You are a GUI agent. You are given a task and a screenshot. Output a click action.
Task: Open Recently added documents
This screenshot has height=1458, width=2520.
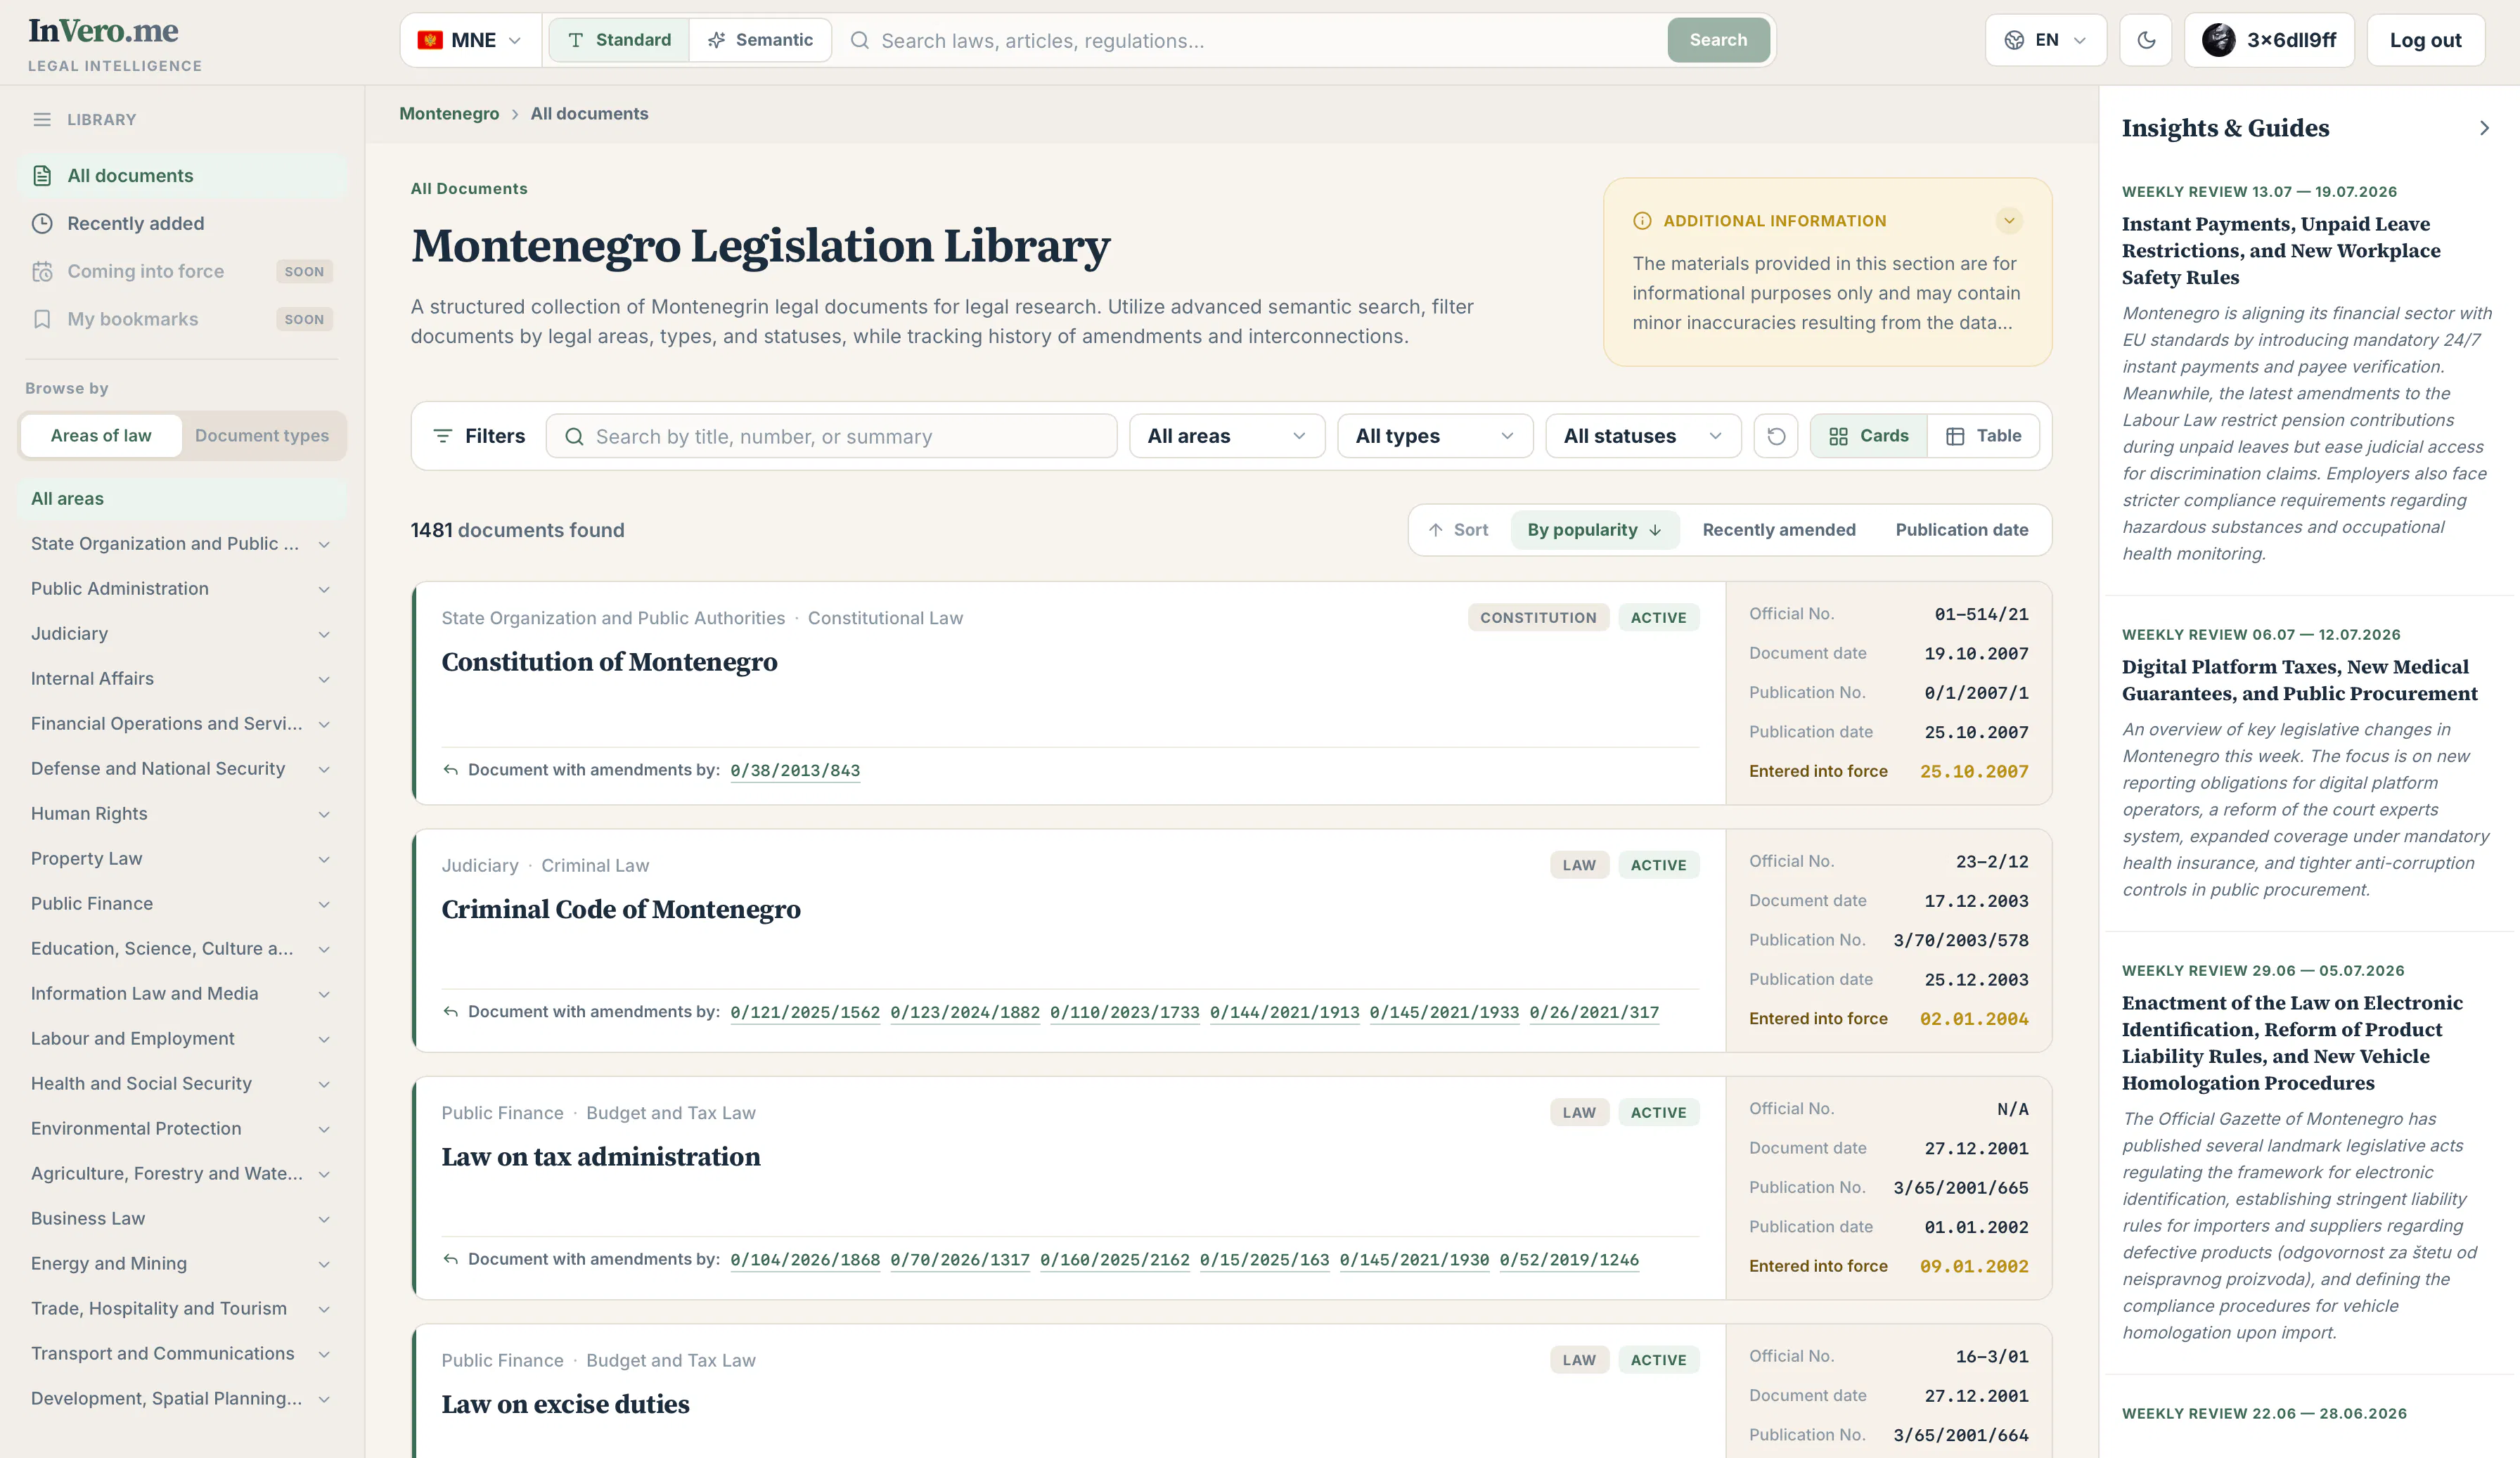click(182, 223)
